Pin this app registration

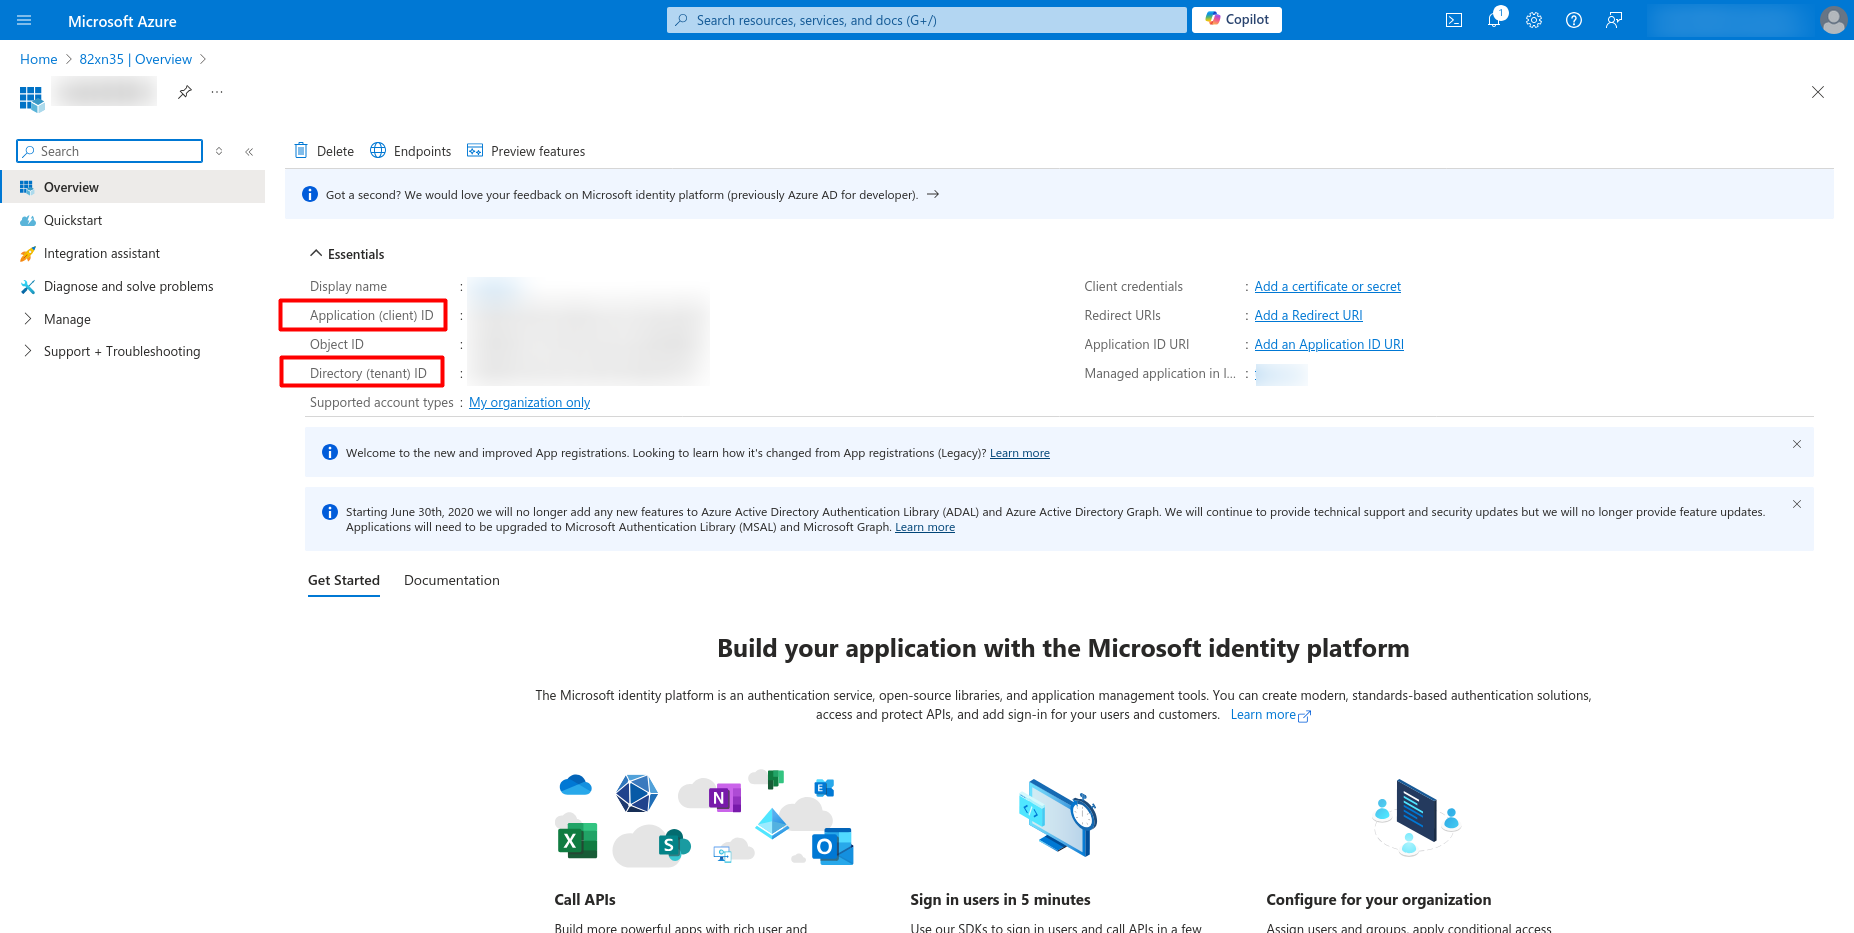pos(185,92)
